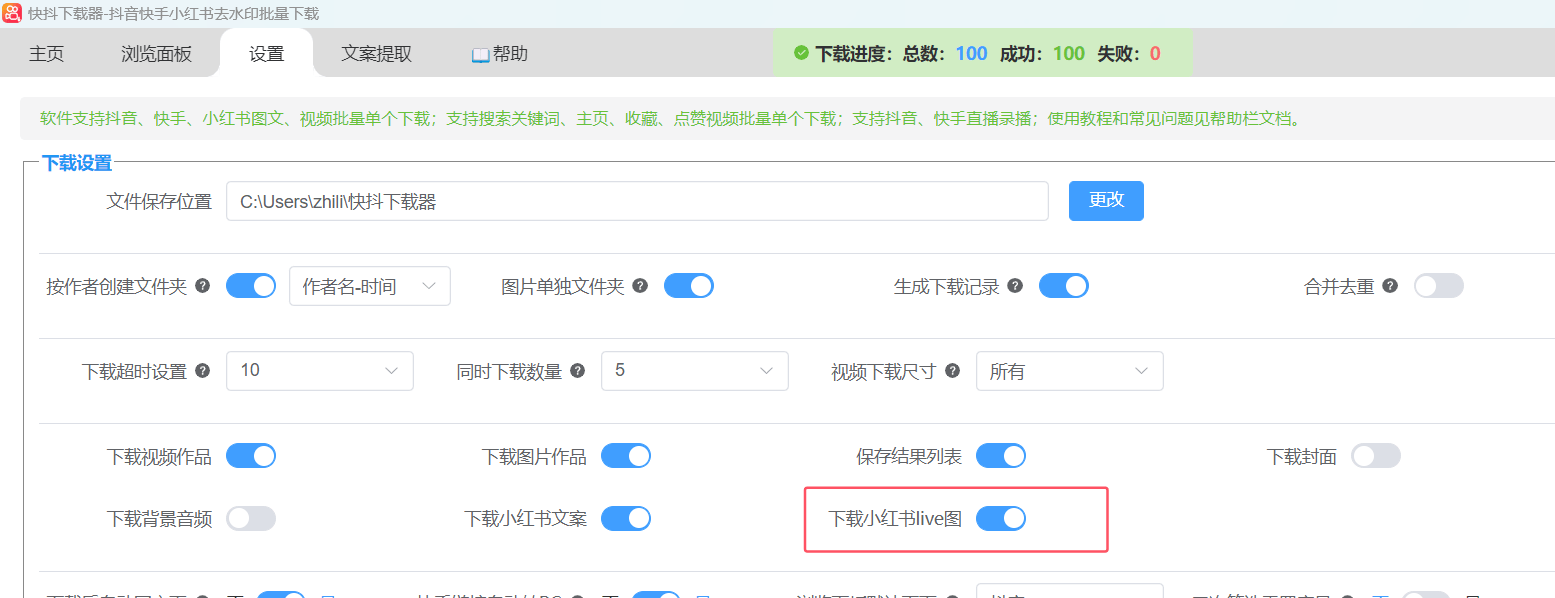The height and width of the screenshot is (598, 1555).
Task: Enable the 合并去重 switch
Action: pyautogui.click(x=1439, y=286)
